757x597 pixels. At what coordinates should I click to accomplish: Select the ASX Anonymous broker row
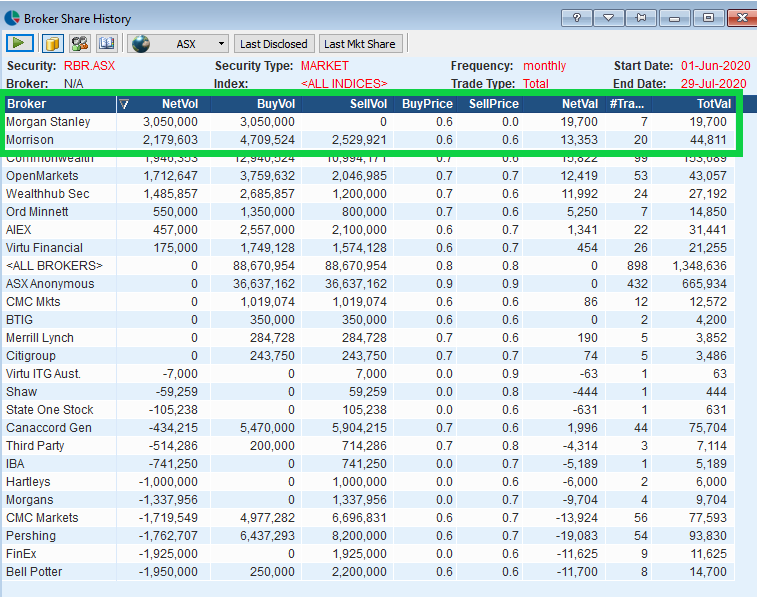(369, 284)
